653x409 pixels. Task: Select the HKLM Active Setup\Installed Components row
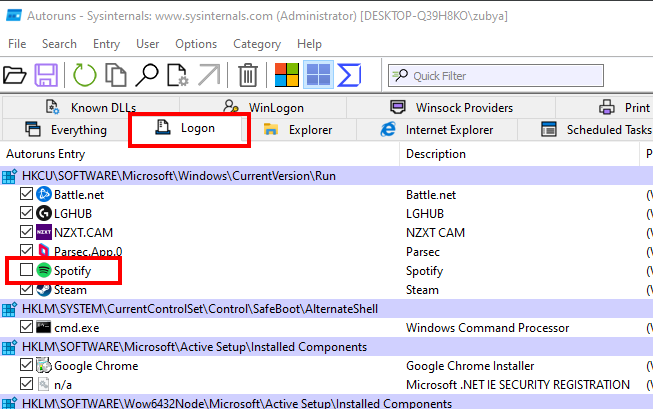tap(326, 347)
